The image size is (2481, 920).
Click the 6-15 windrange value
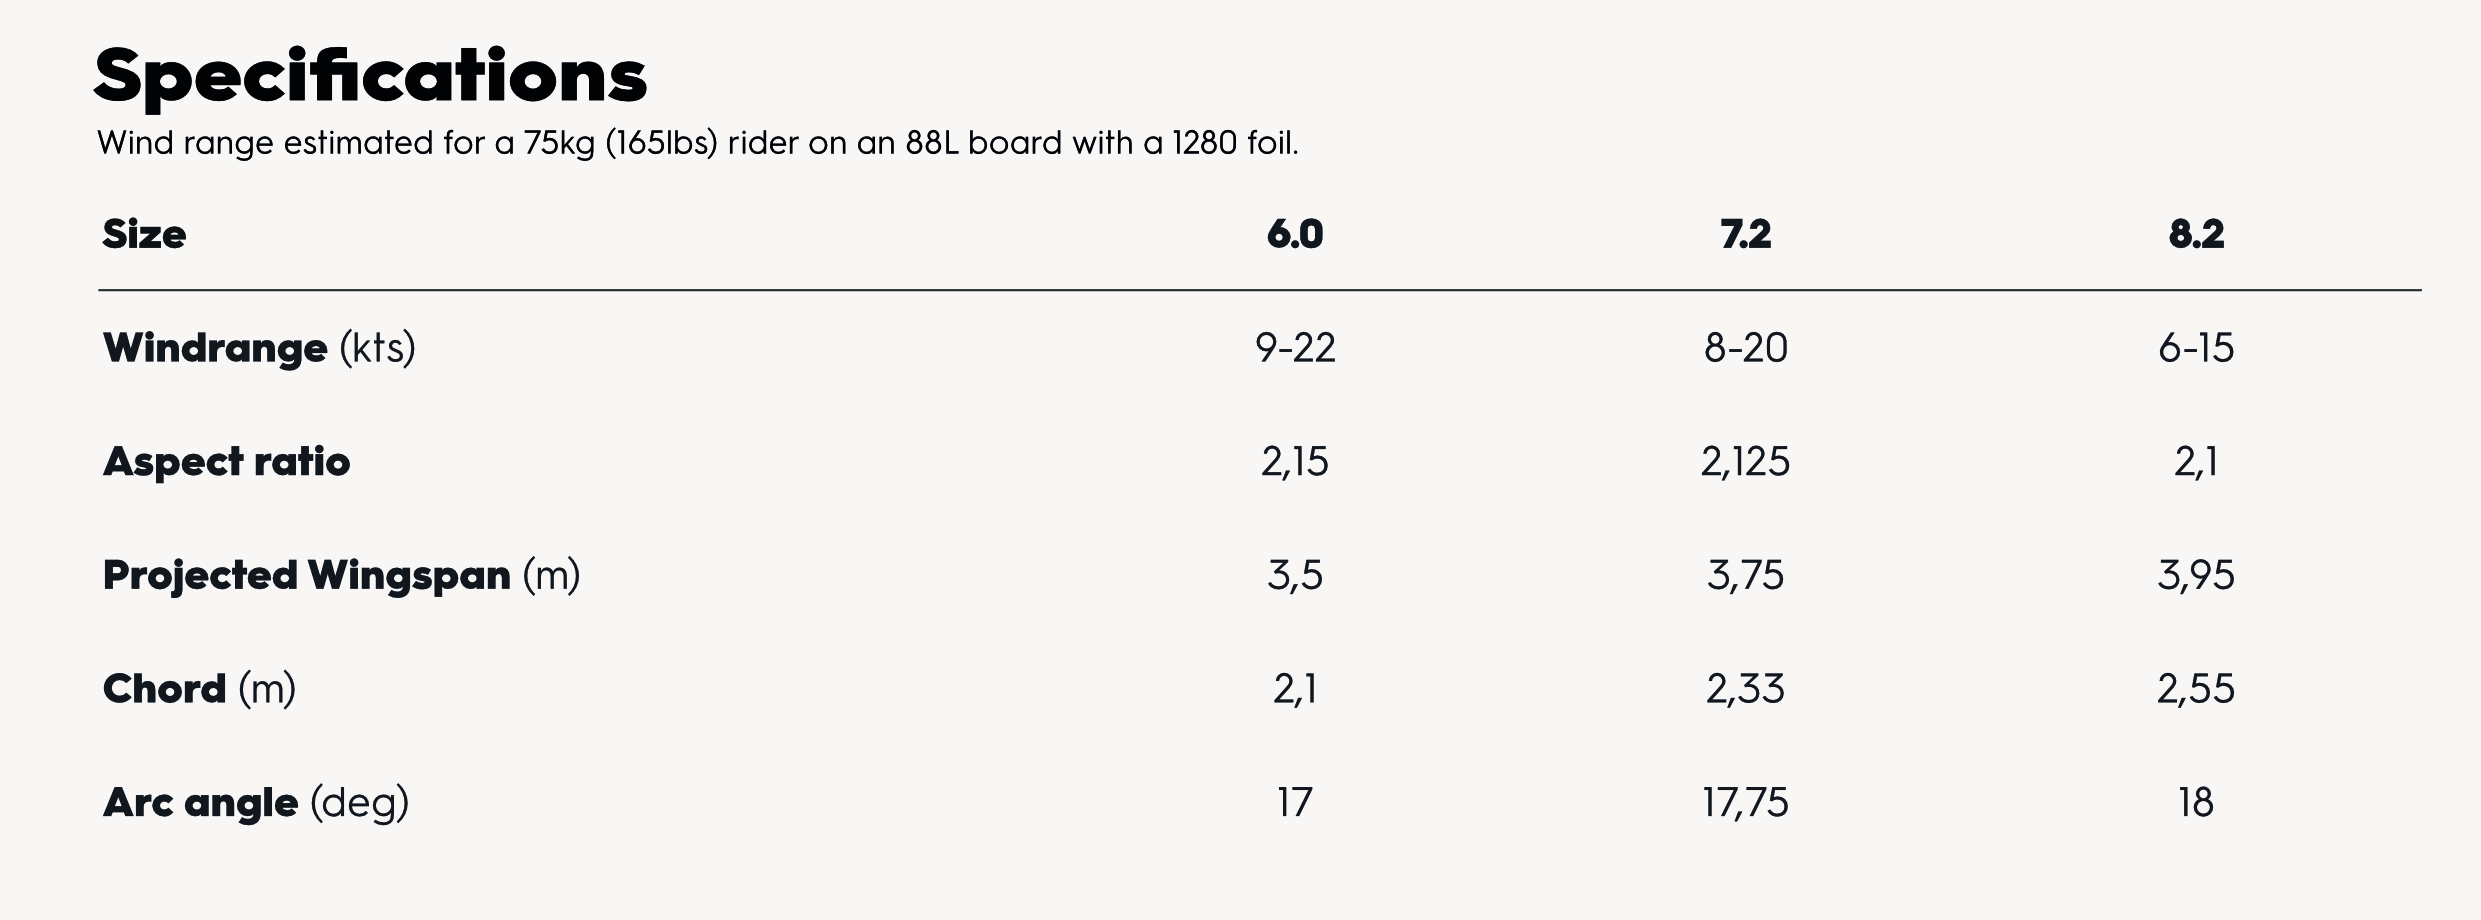point(2196,348)
